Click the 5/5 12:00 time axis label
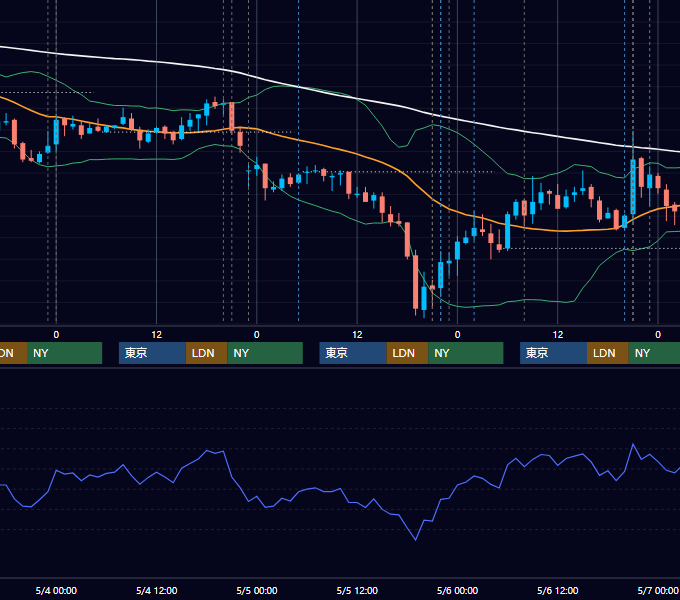 click(x=357, y=590)
